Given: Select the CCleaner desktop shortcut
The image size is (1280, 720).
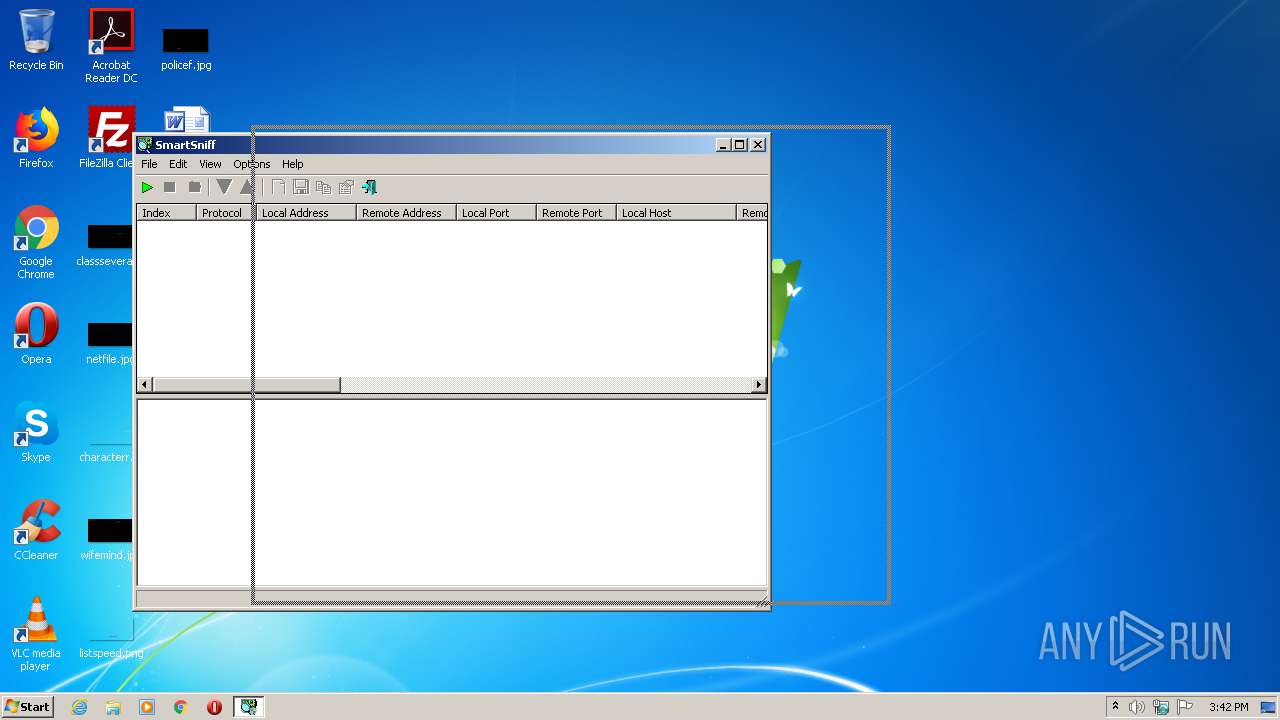Looking at the screenshot, I should (x=36, y=530).
